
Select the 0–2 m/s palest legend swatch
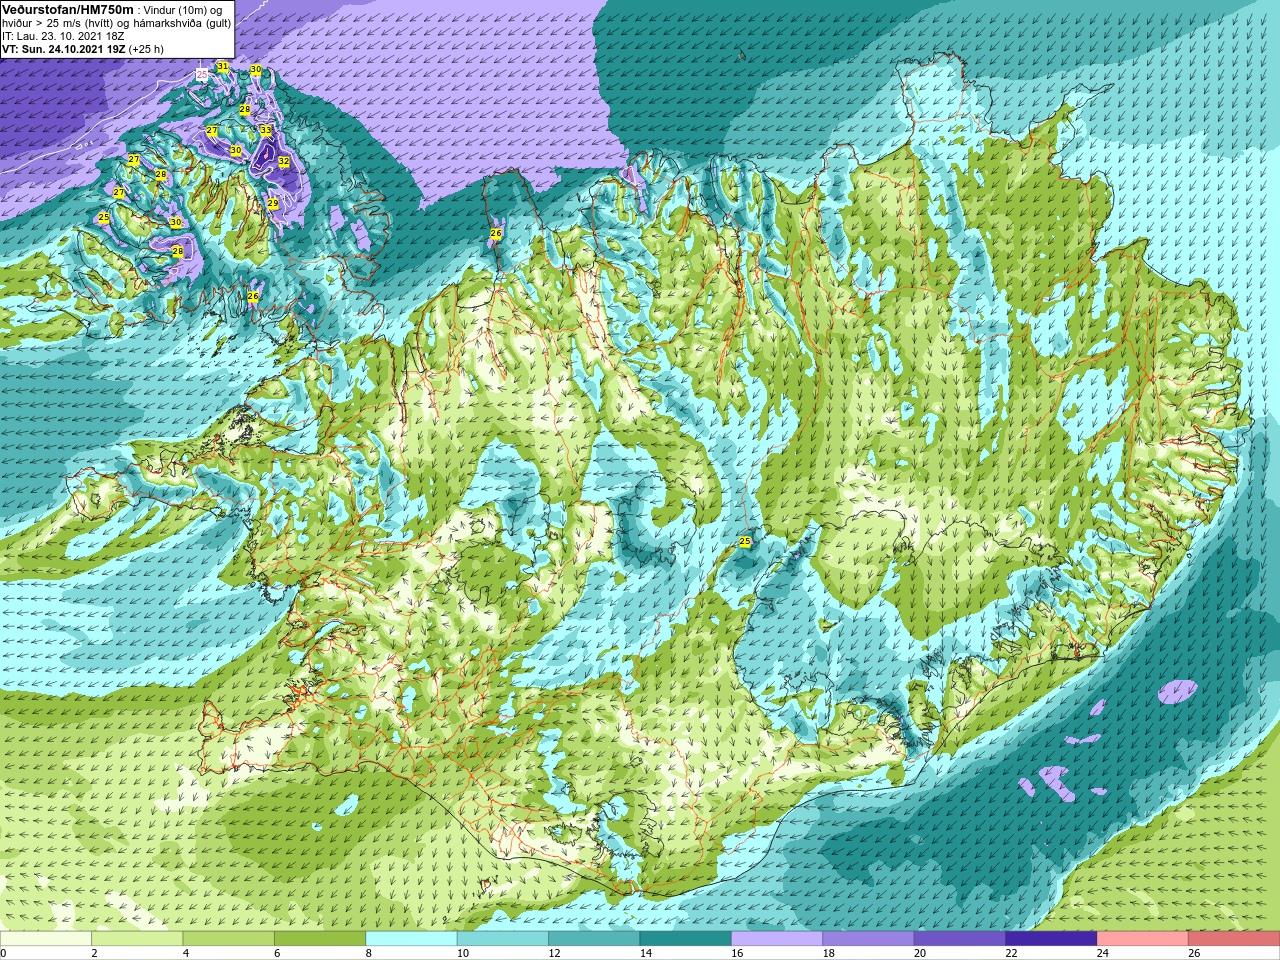[x=46, y=939]
